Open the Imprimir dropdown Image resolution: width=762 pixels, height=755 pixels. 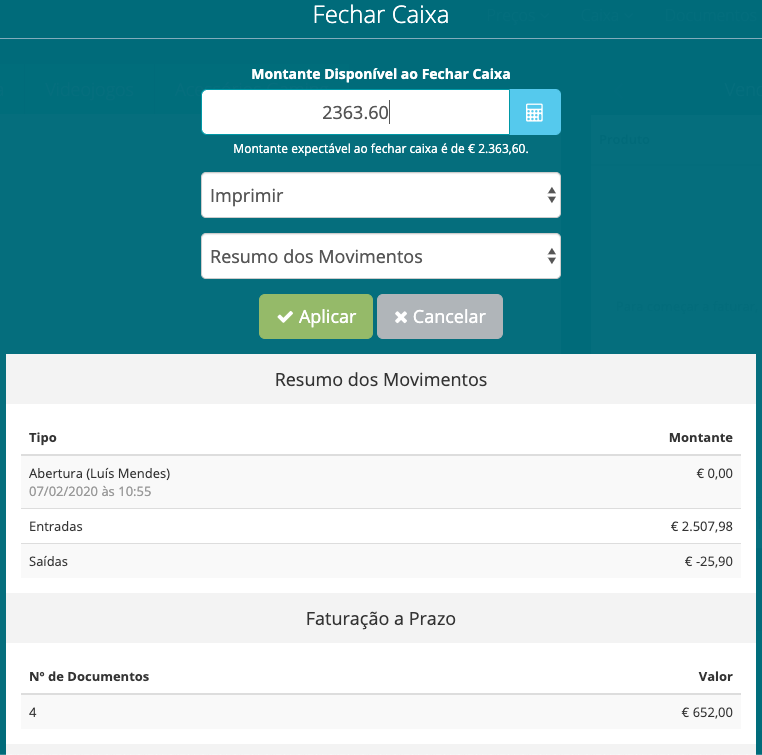click(380, 196)
